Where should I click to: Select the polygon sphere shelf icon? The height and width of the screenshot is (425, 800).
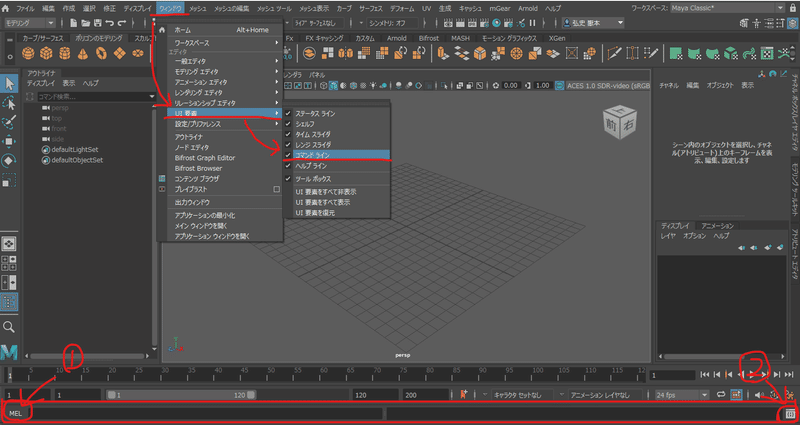[29, 53]
